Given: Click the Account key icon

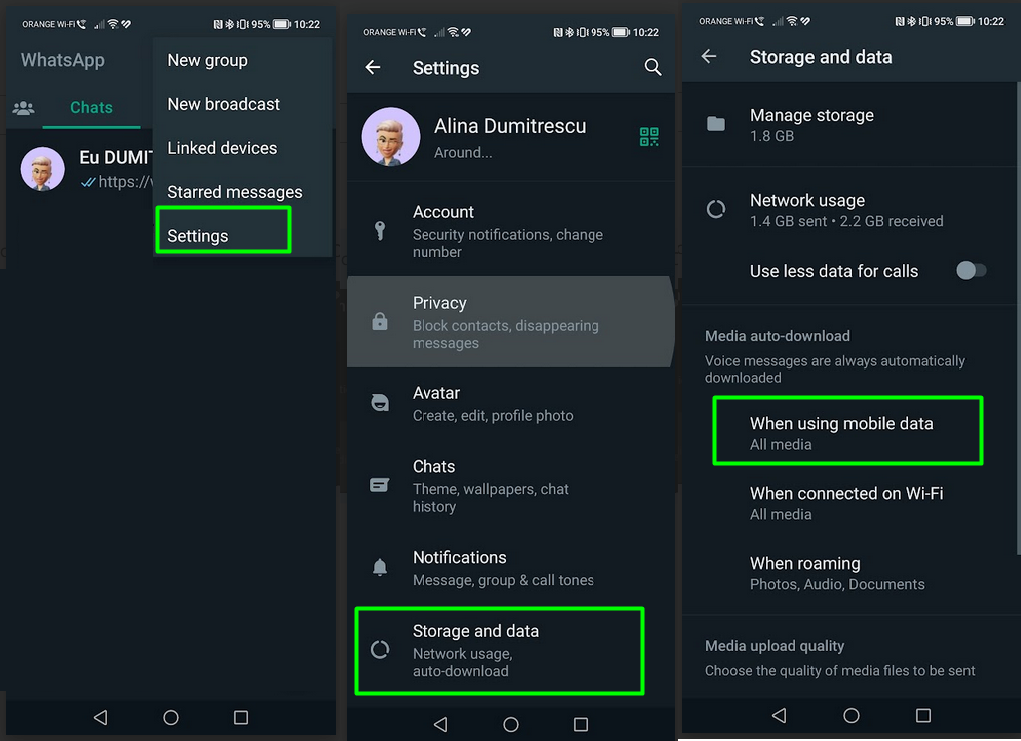Looking at the screenshot, I should click(380, 231).
